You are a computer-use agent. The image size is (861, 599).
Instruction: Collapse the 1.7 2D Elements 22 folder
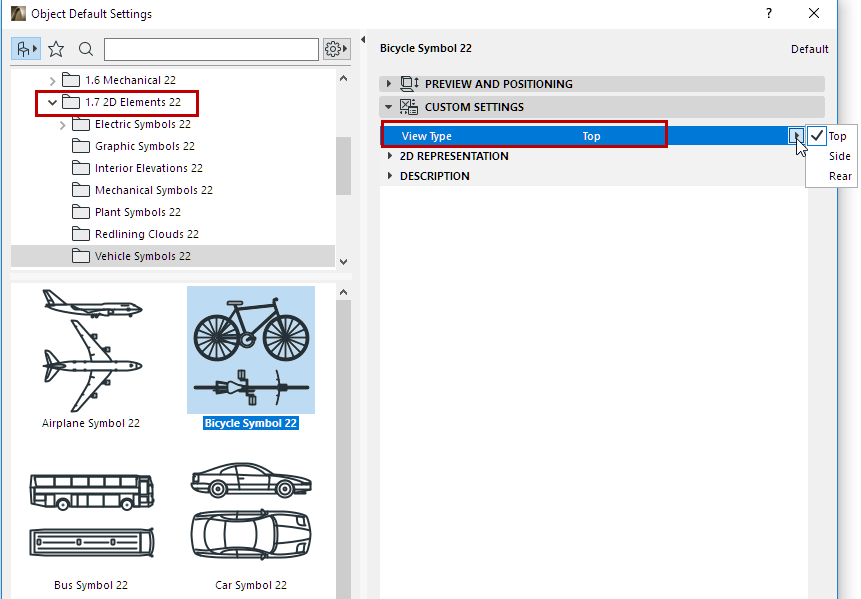click(x=52, y=102)
